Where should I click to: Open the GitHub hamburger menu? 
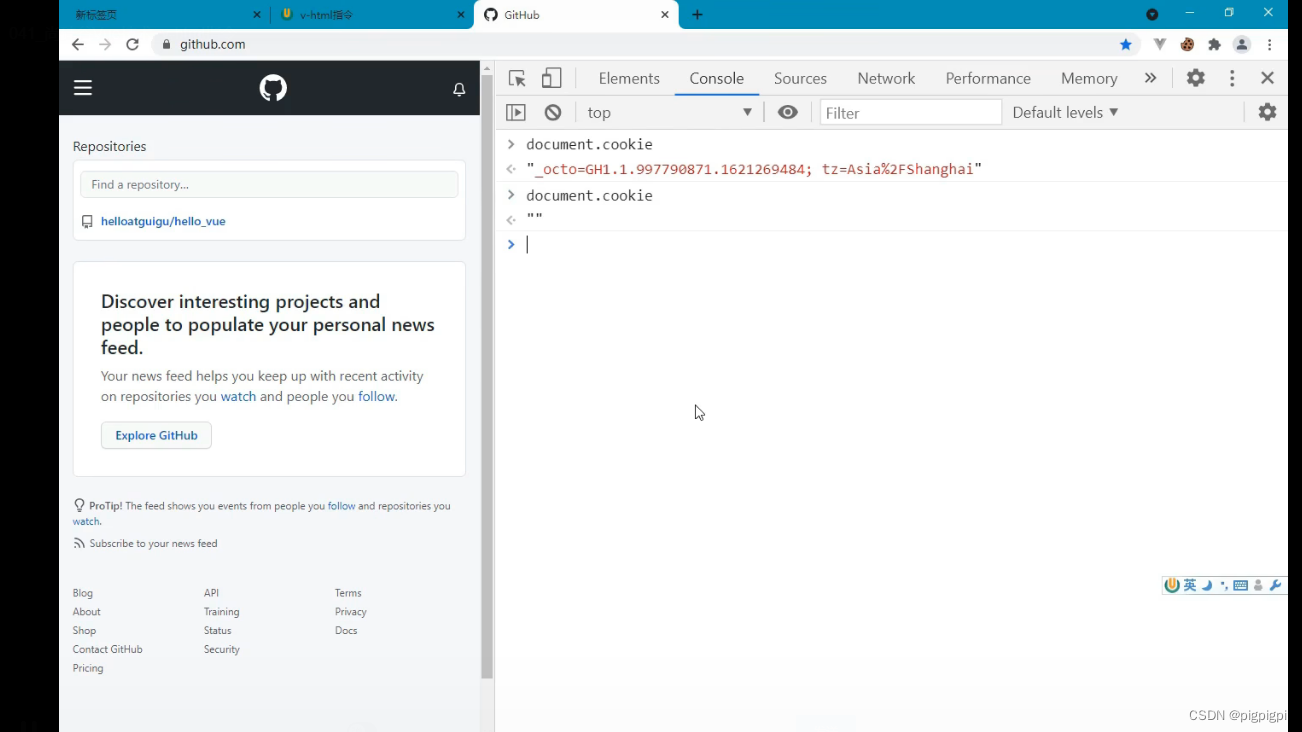pos(83,88)
